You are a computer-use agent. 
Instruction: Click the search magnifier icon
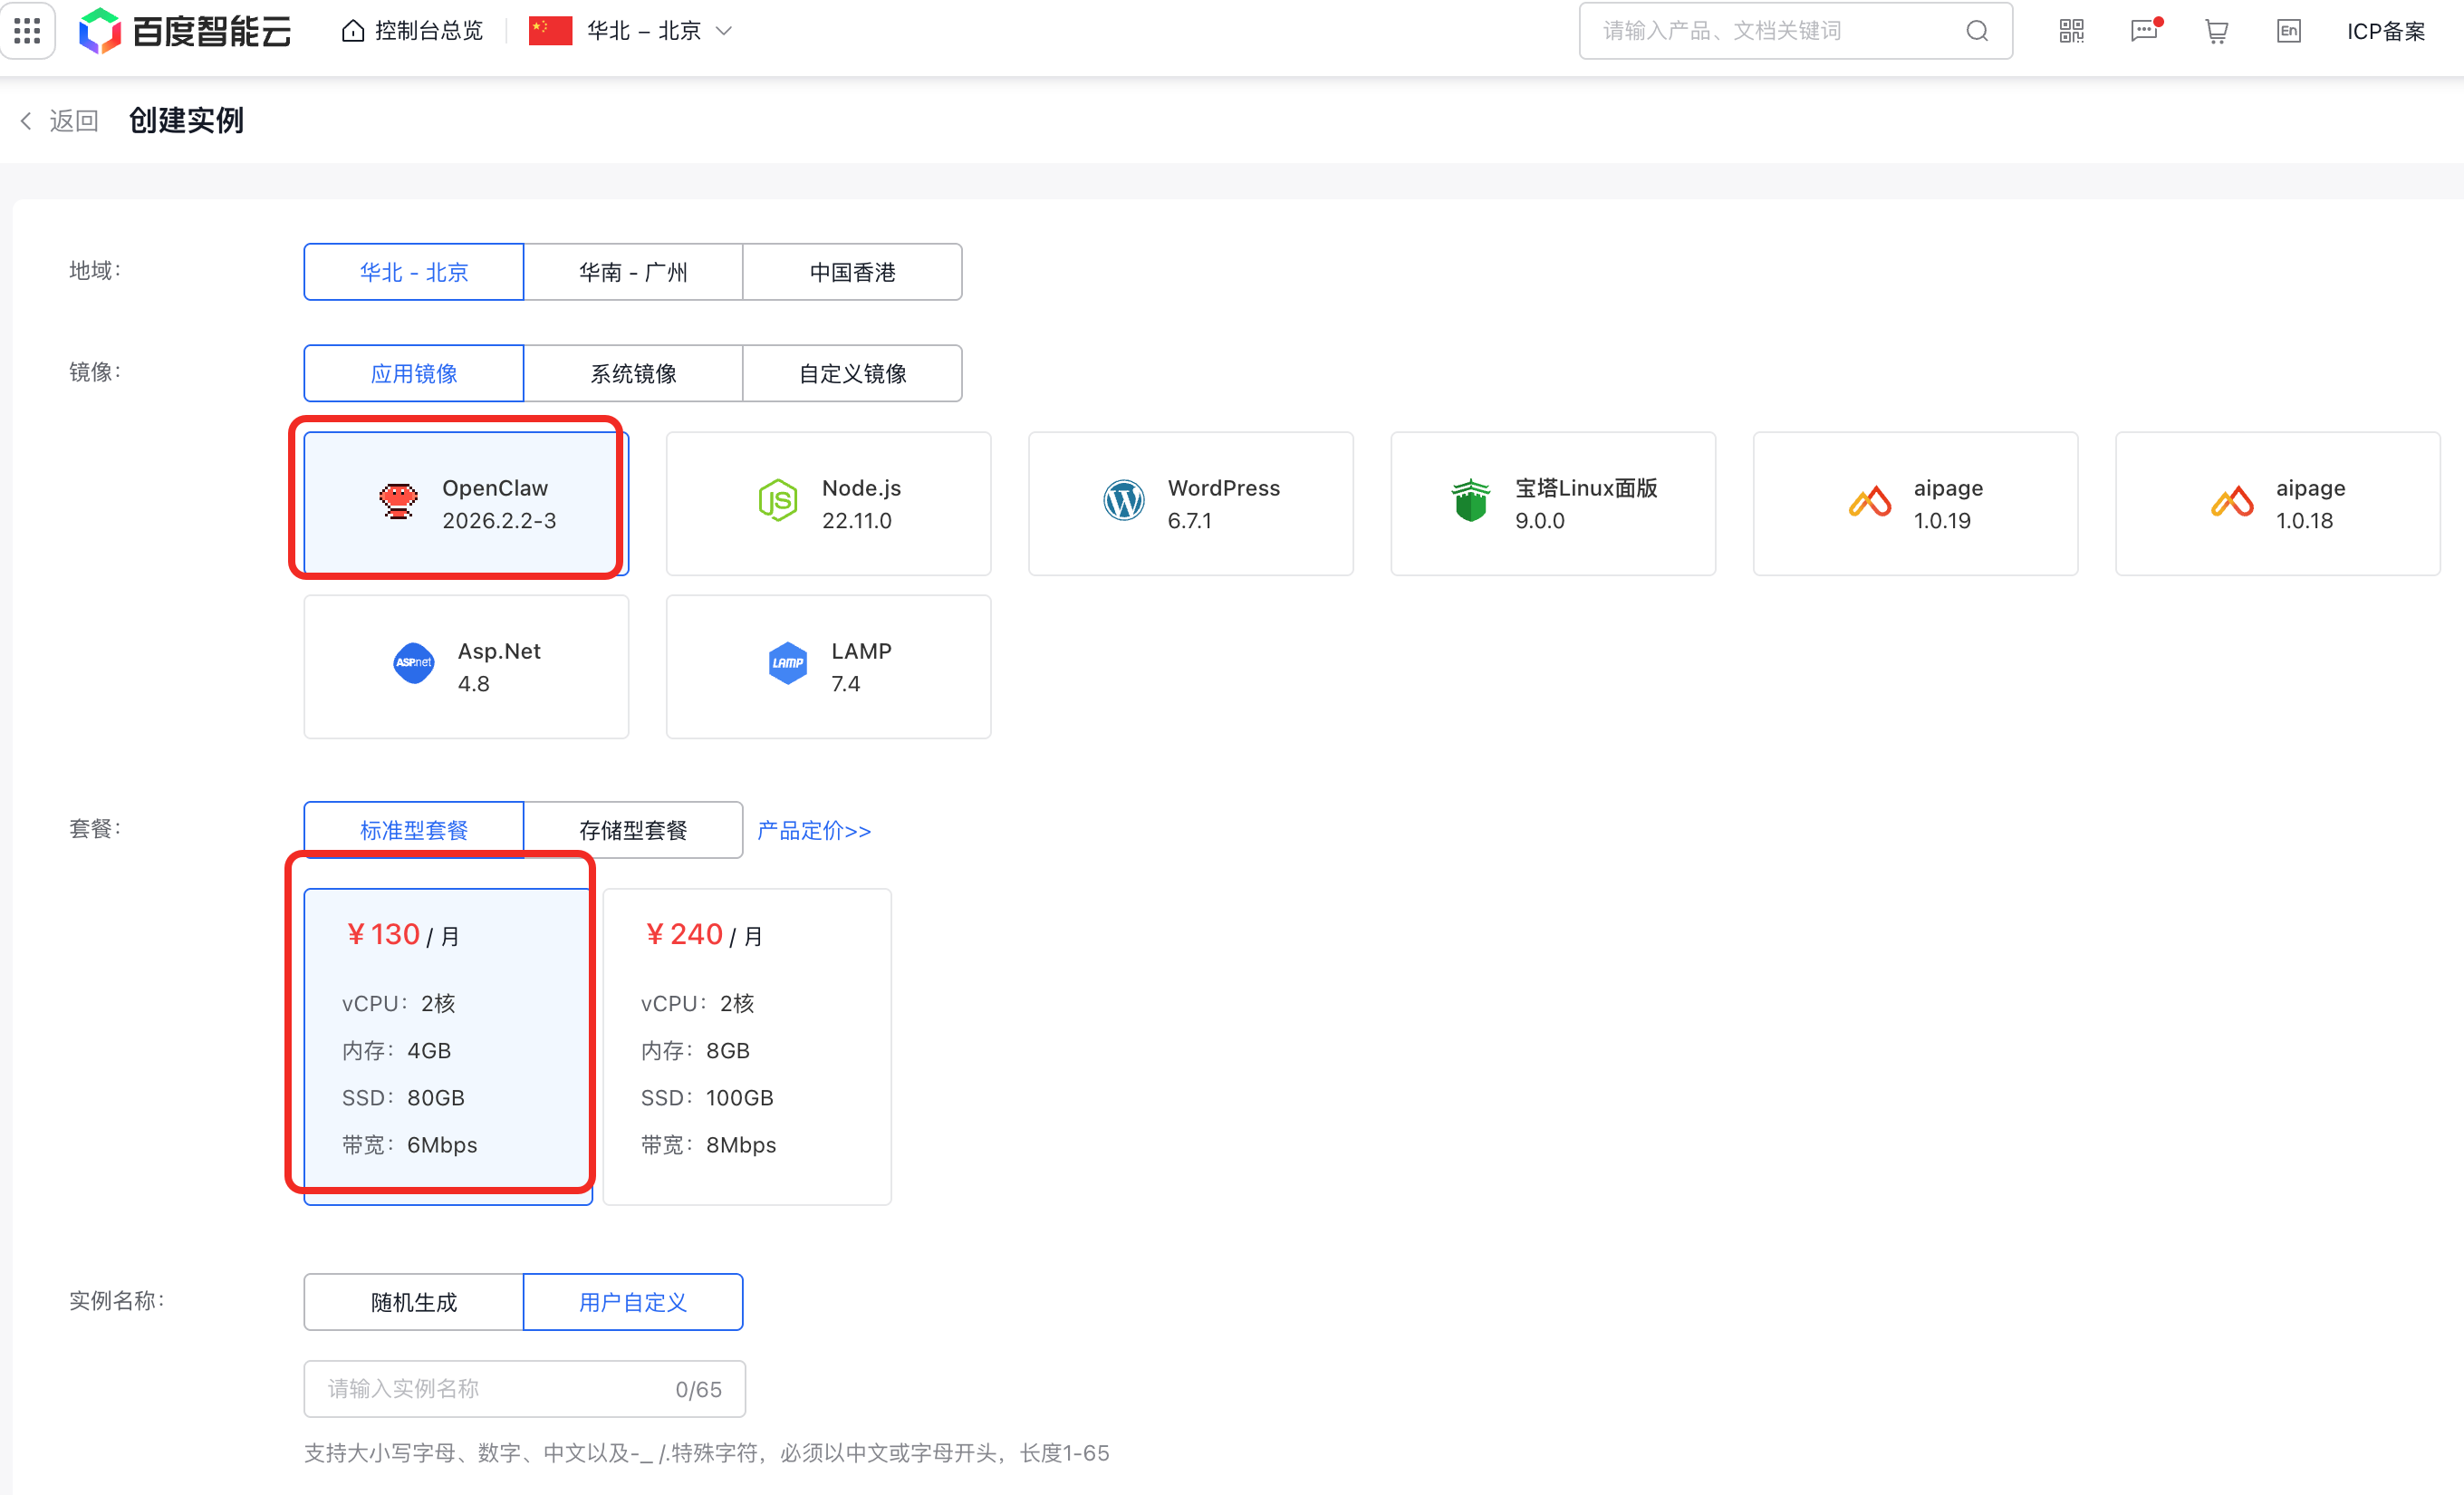pos(1978,31)
